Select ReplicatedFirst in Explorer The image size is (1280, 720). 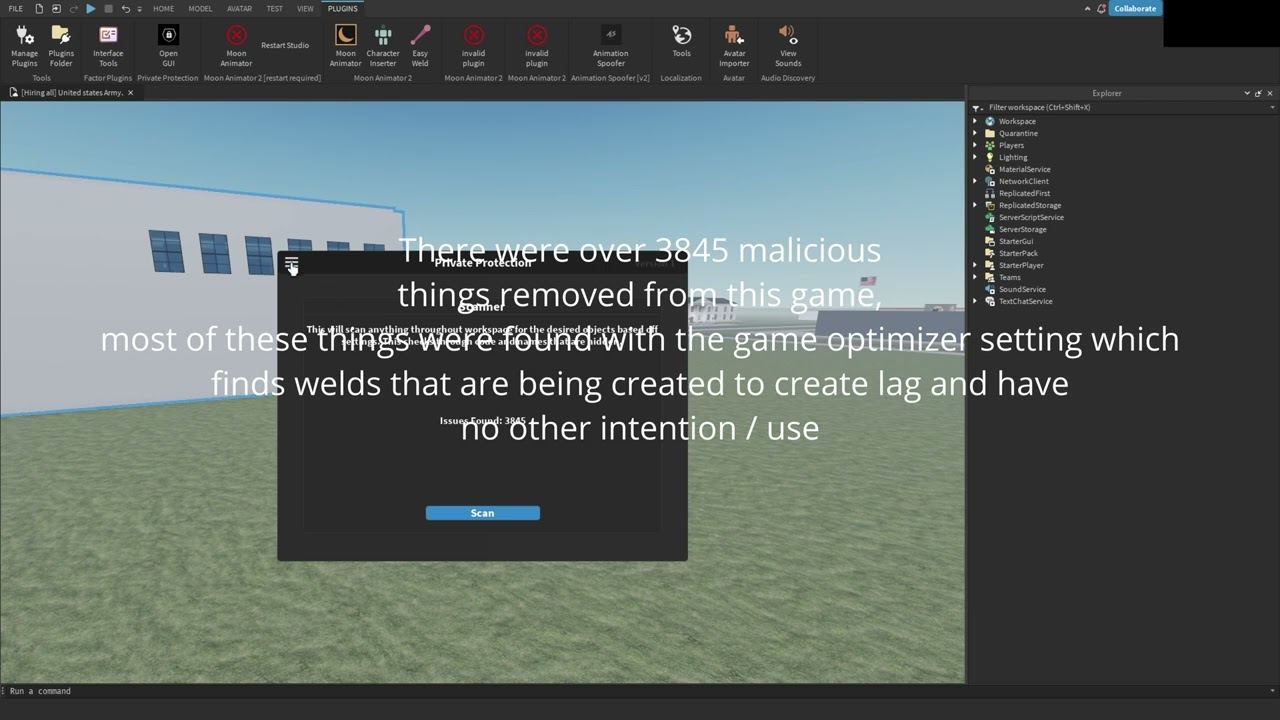click(1024, 193)
